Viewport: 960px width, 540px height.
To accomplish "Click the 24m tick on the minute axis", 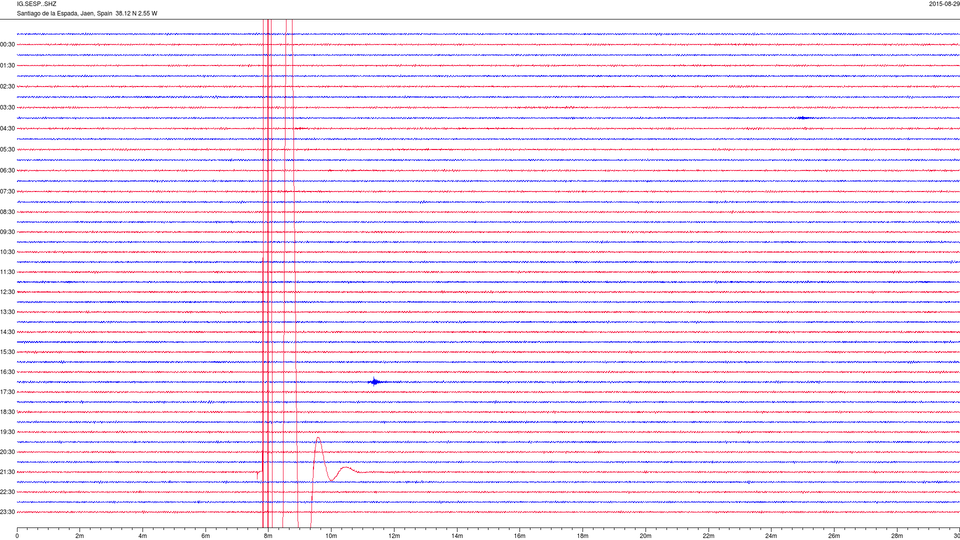I will [771, 536].
